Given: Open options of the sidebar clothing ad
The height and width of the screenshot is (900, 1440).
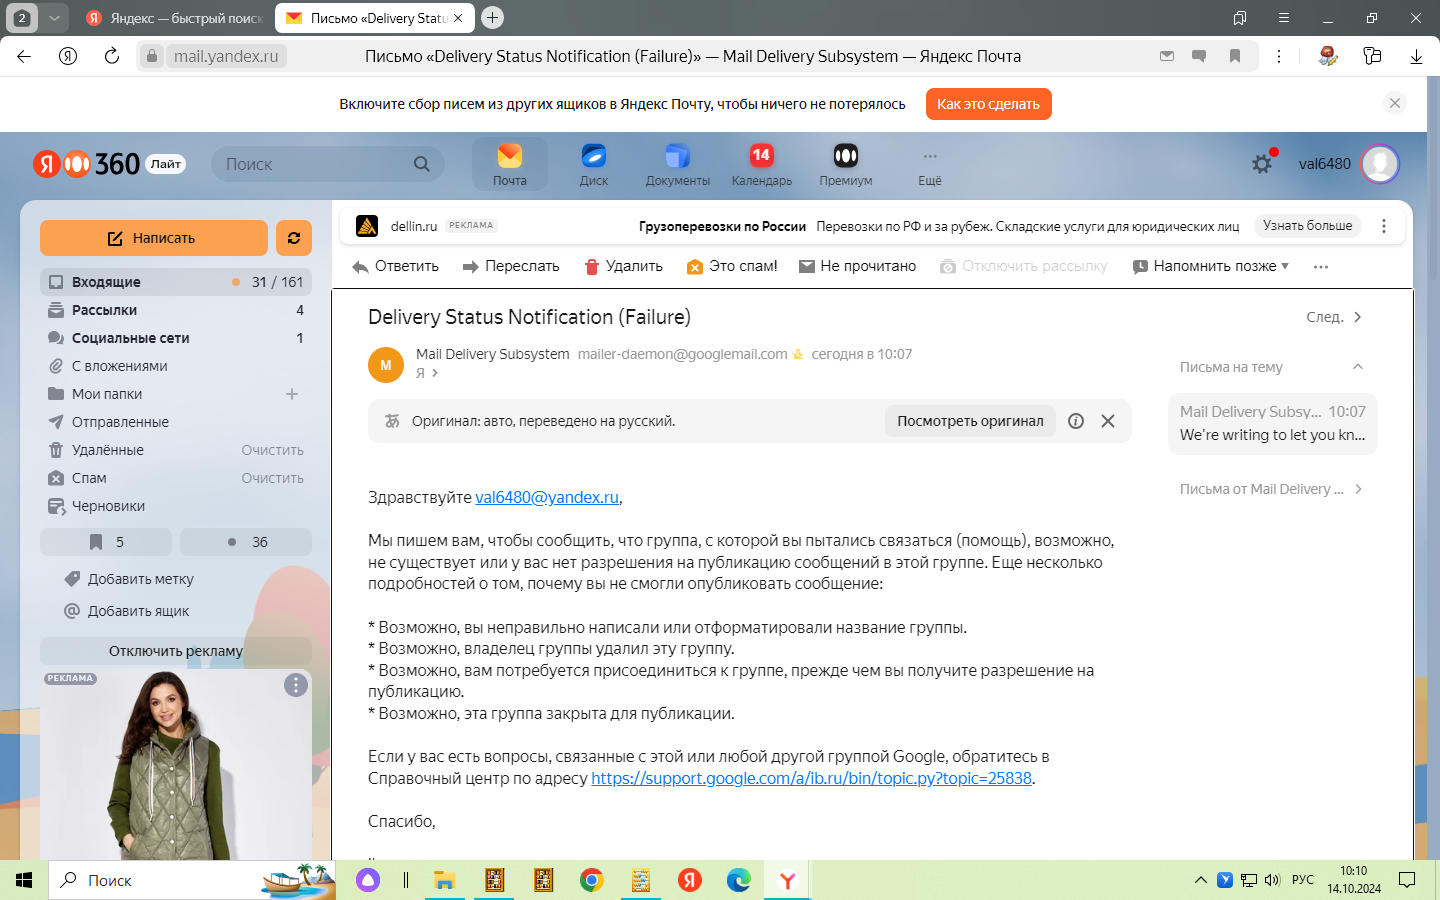Looking at the screenshot, I should 295,685.
